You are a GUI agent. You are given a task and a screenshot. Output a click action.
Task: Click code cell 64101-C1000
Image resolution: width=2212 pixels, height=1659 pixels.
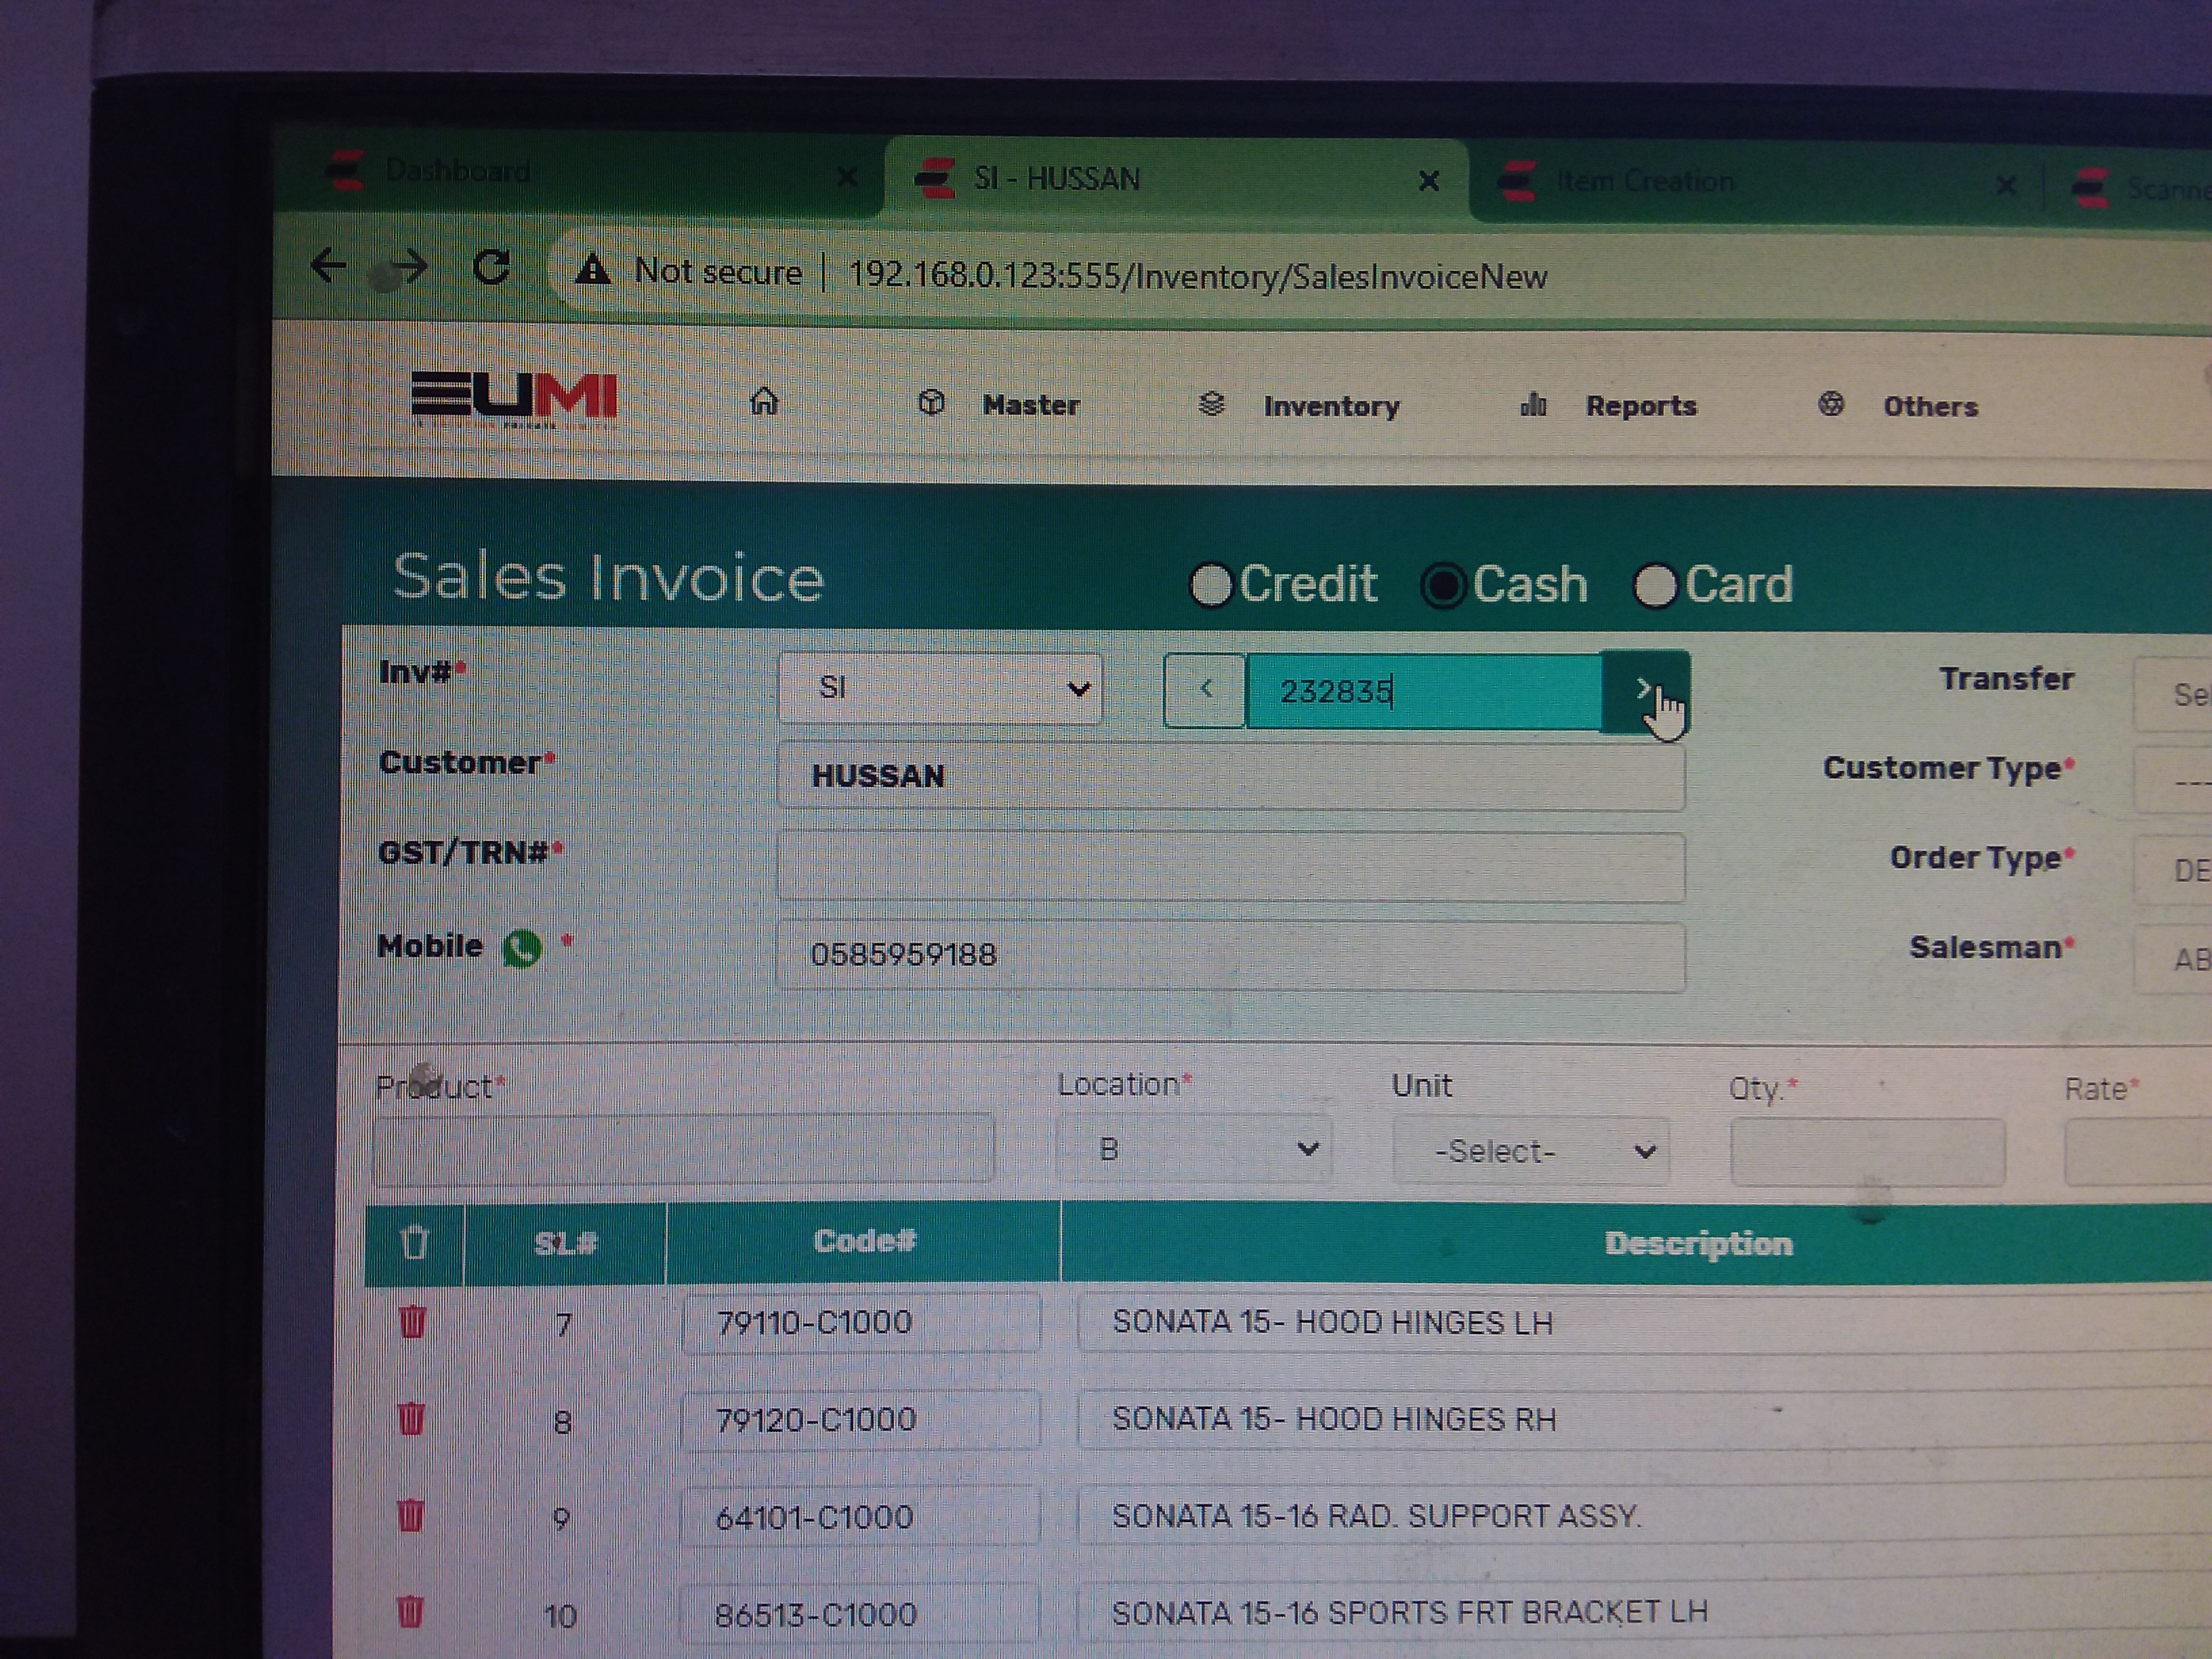[861, 1516]
